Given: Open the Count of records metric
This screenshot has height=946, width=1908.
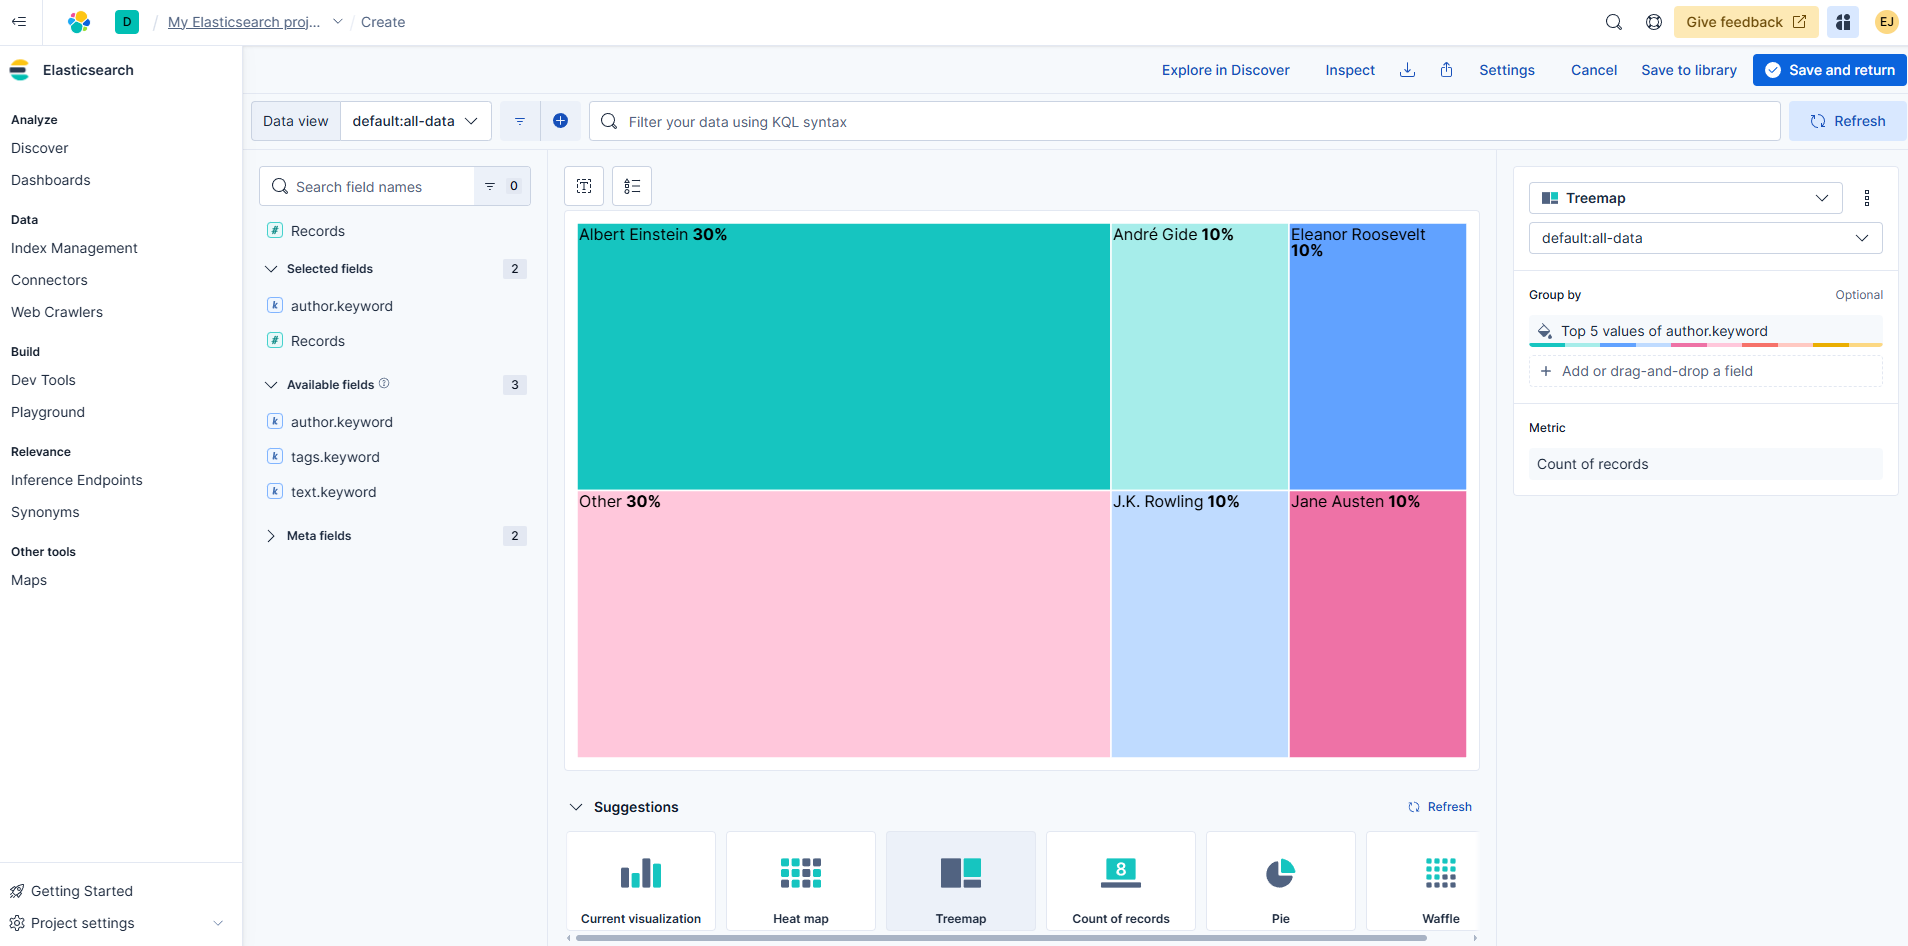Looking at the screenshot, I should coord(1706,464).
